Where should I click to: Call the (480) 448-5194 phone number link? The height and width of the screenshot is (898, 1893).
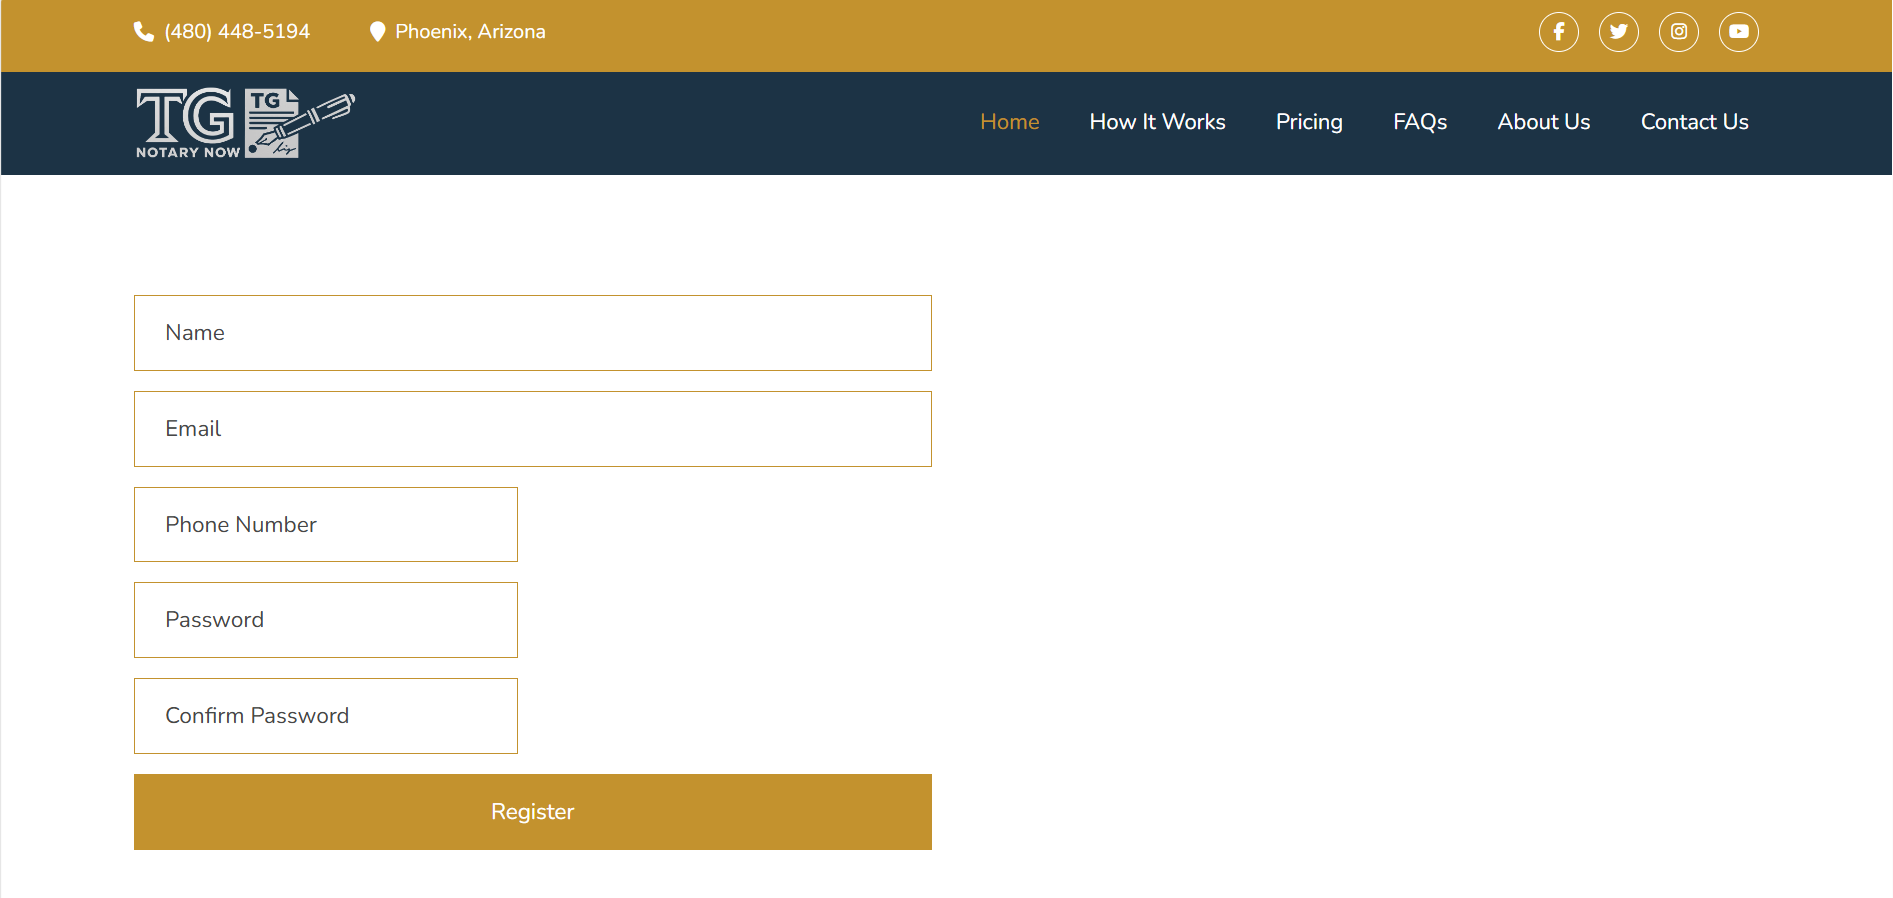237,32
